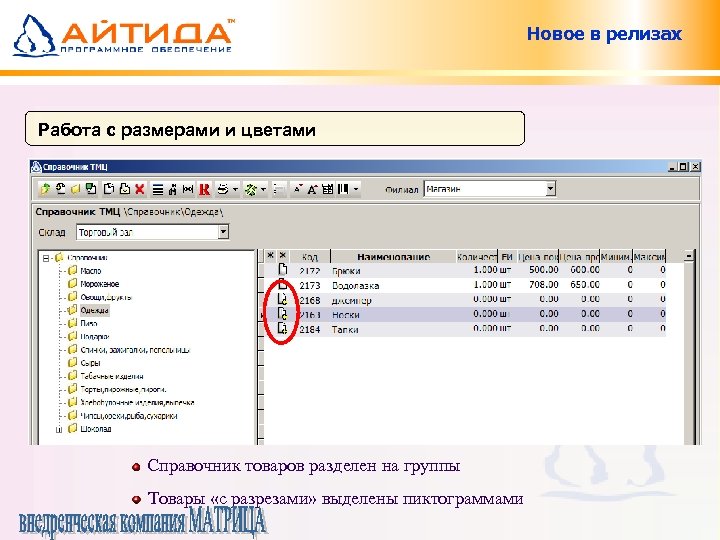This screenshot has height=540, width=720.
Task: Click the binoculars search toolbar icon
Action: (x=173, y=189)
